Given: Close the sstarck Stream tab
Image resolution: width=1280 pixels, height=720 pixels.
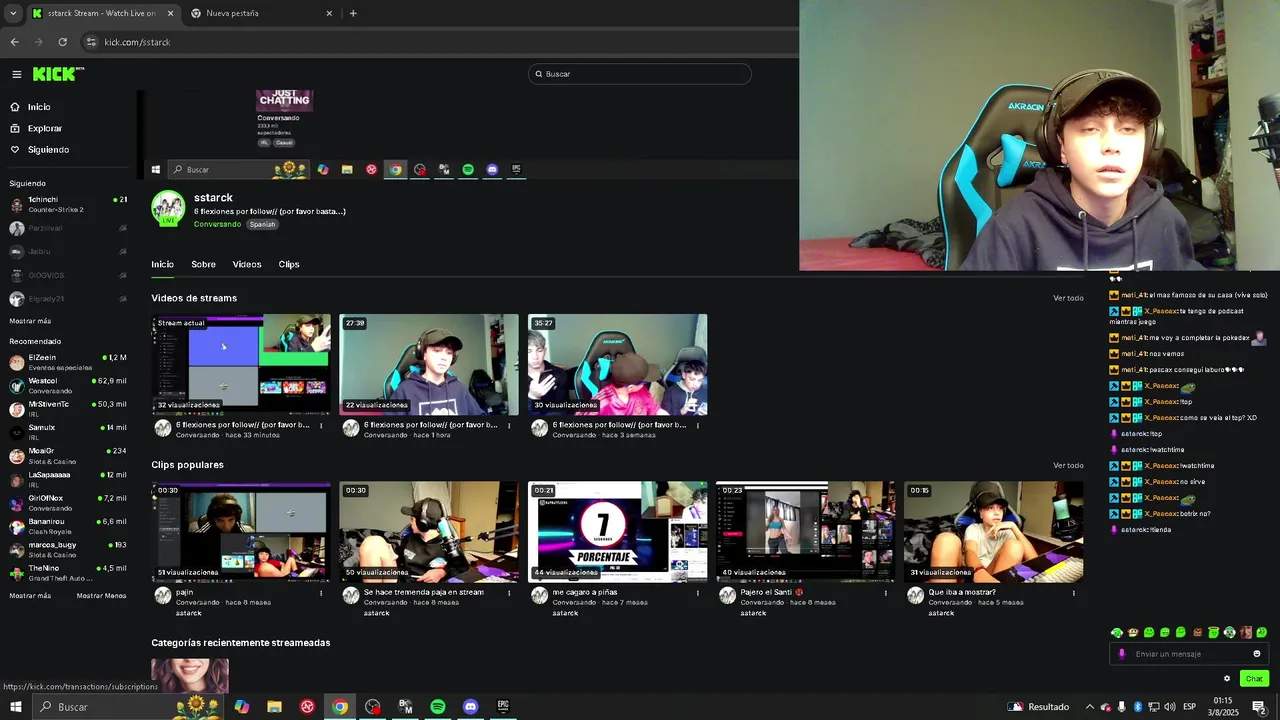Looking at the screenshot, I should [x=170, y=13].
